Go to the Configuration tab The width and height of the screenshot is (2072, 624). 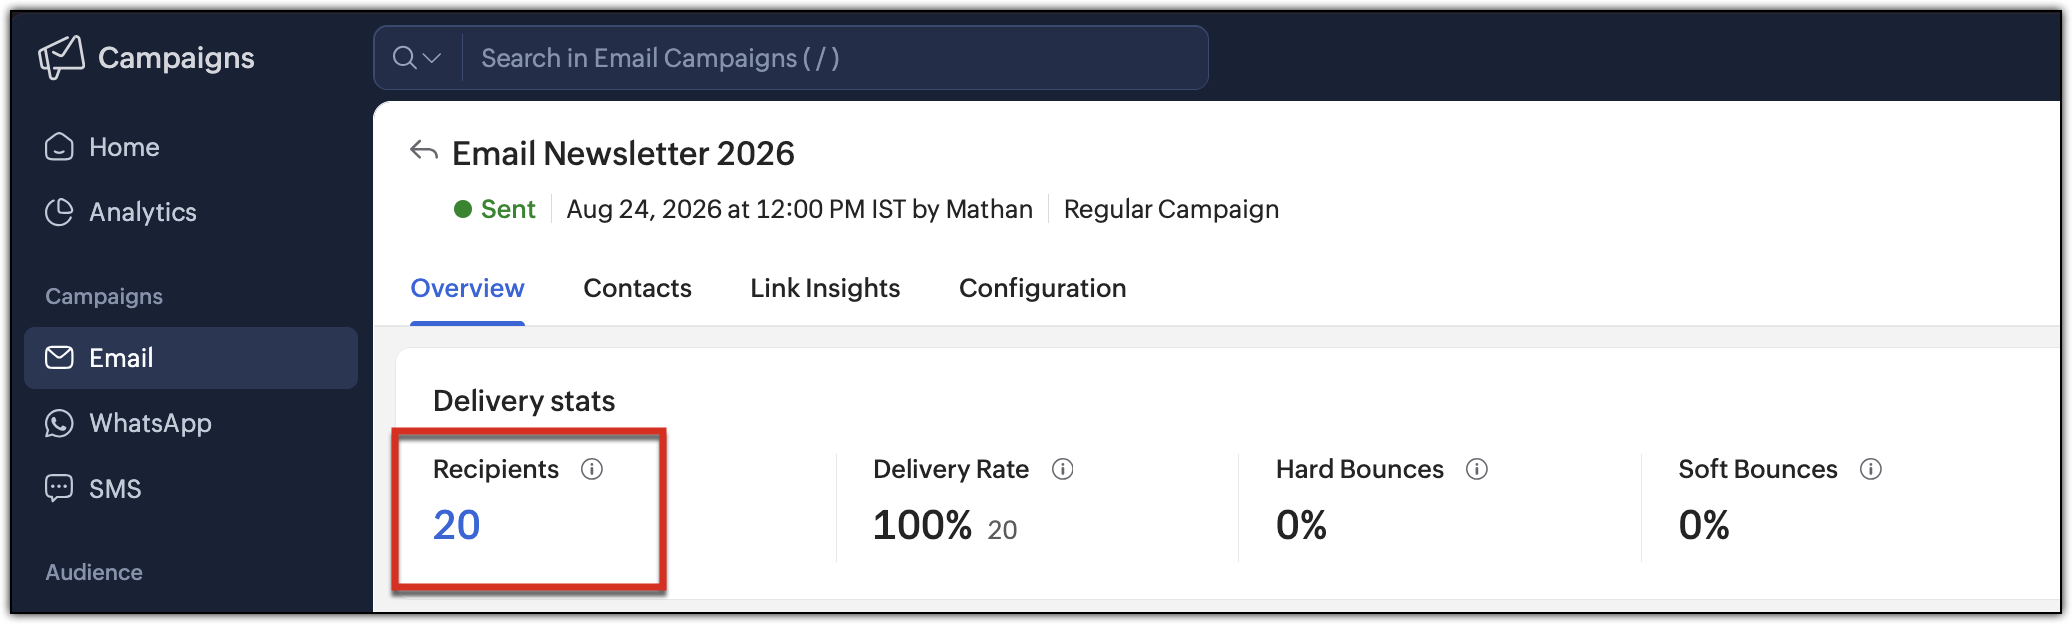coord(1042,288)
